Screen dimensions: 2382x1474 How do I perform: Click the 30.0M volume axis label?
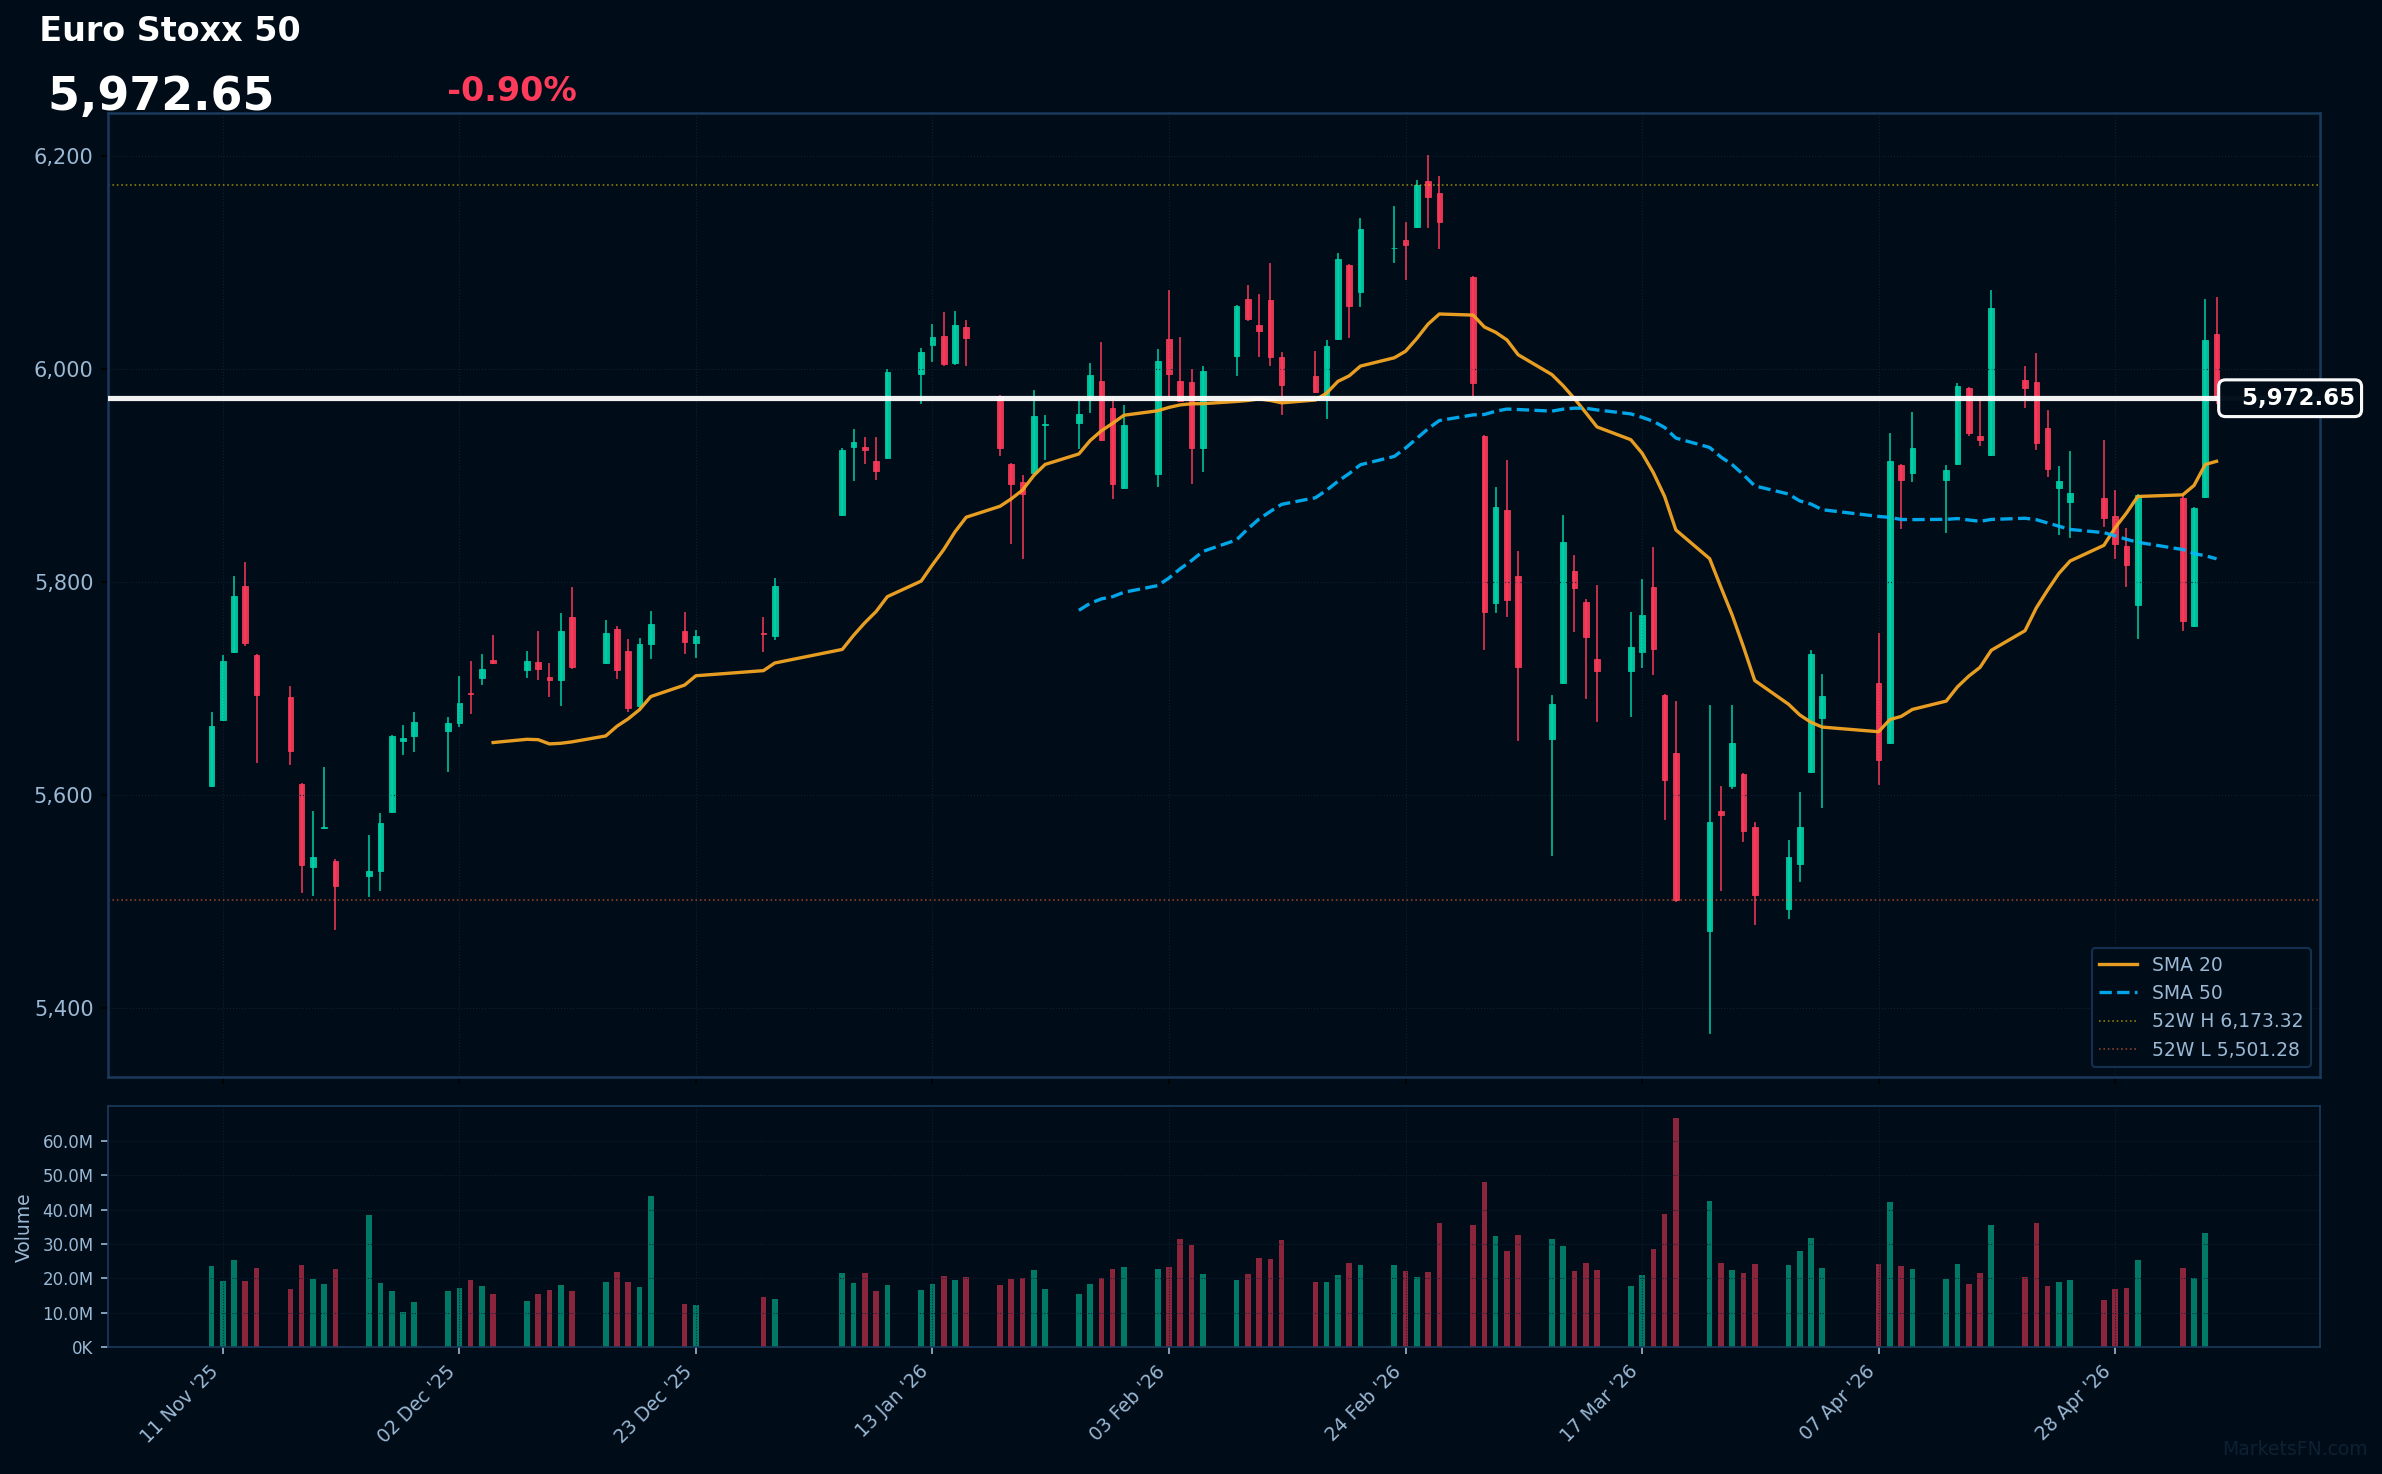(68, 1245)
